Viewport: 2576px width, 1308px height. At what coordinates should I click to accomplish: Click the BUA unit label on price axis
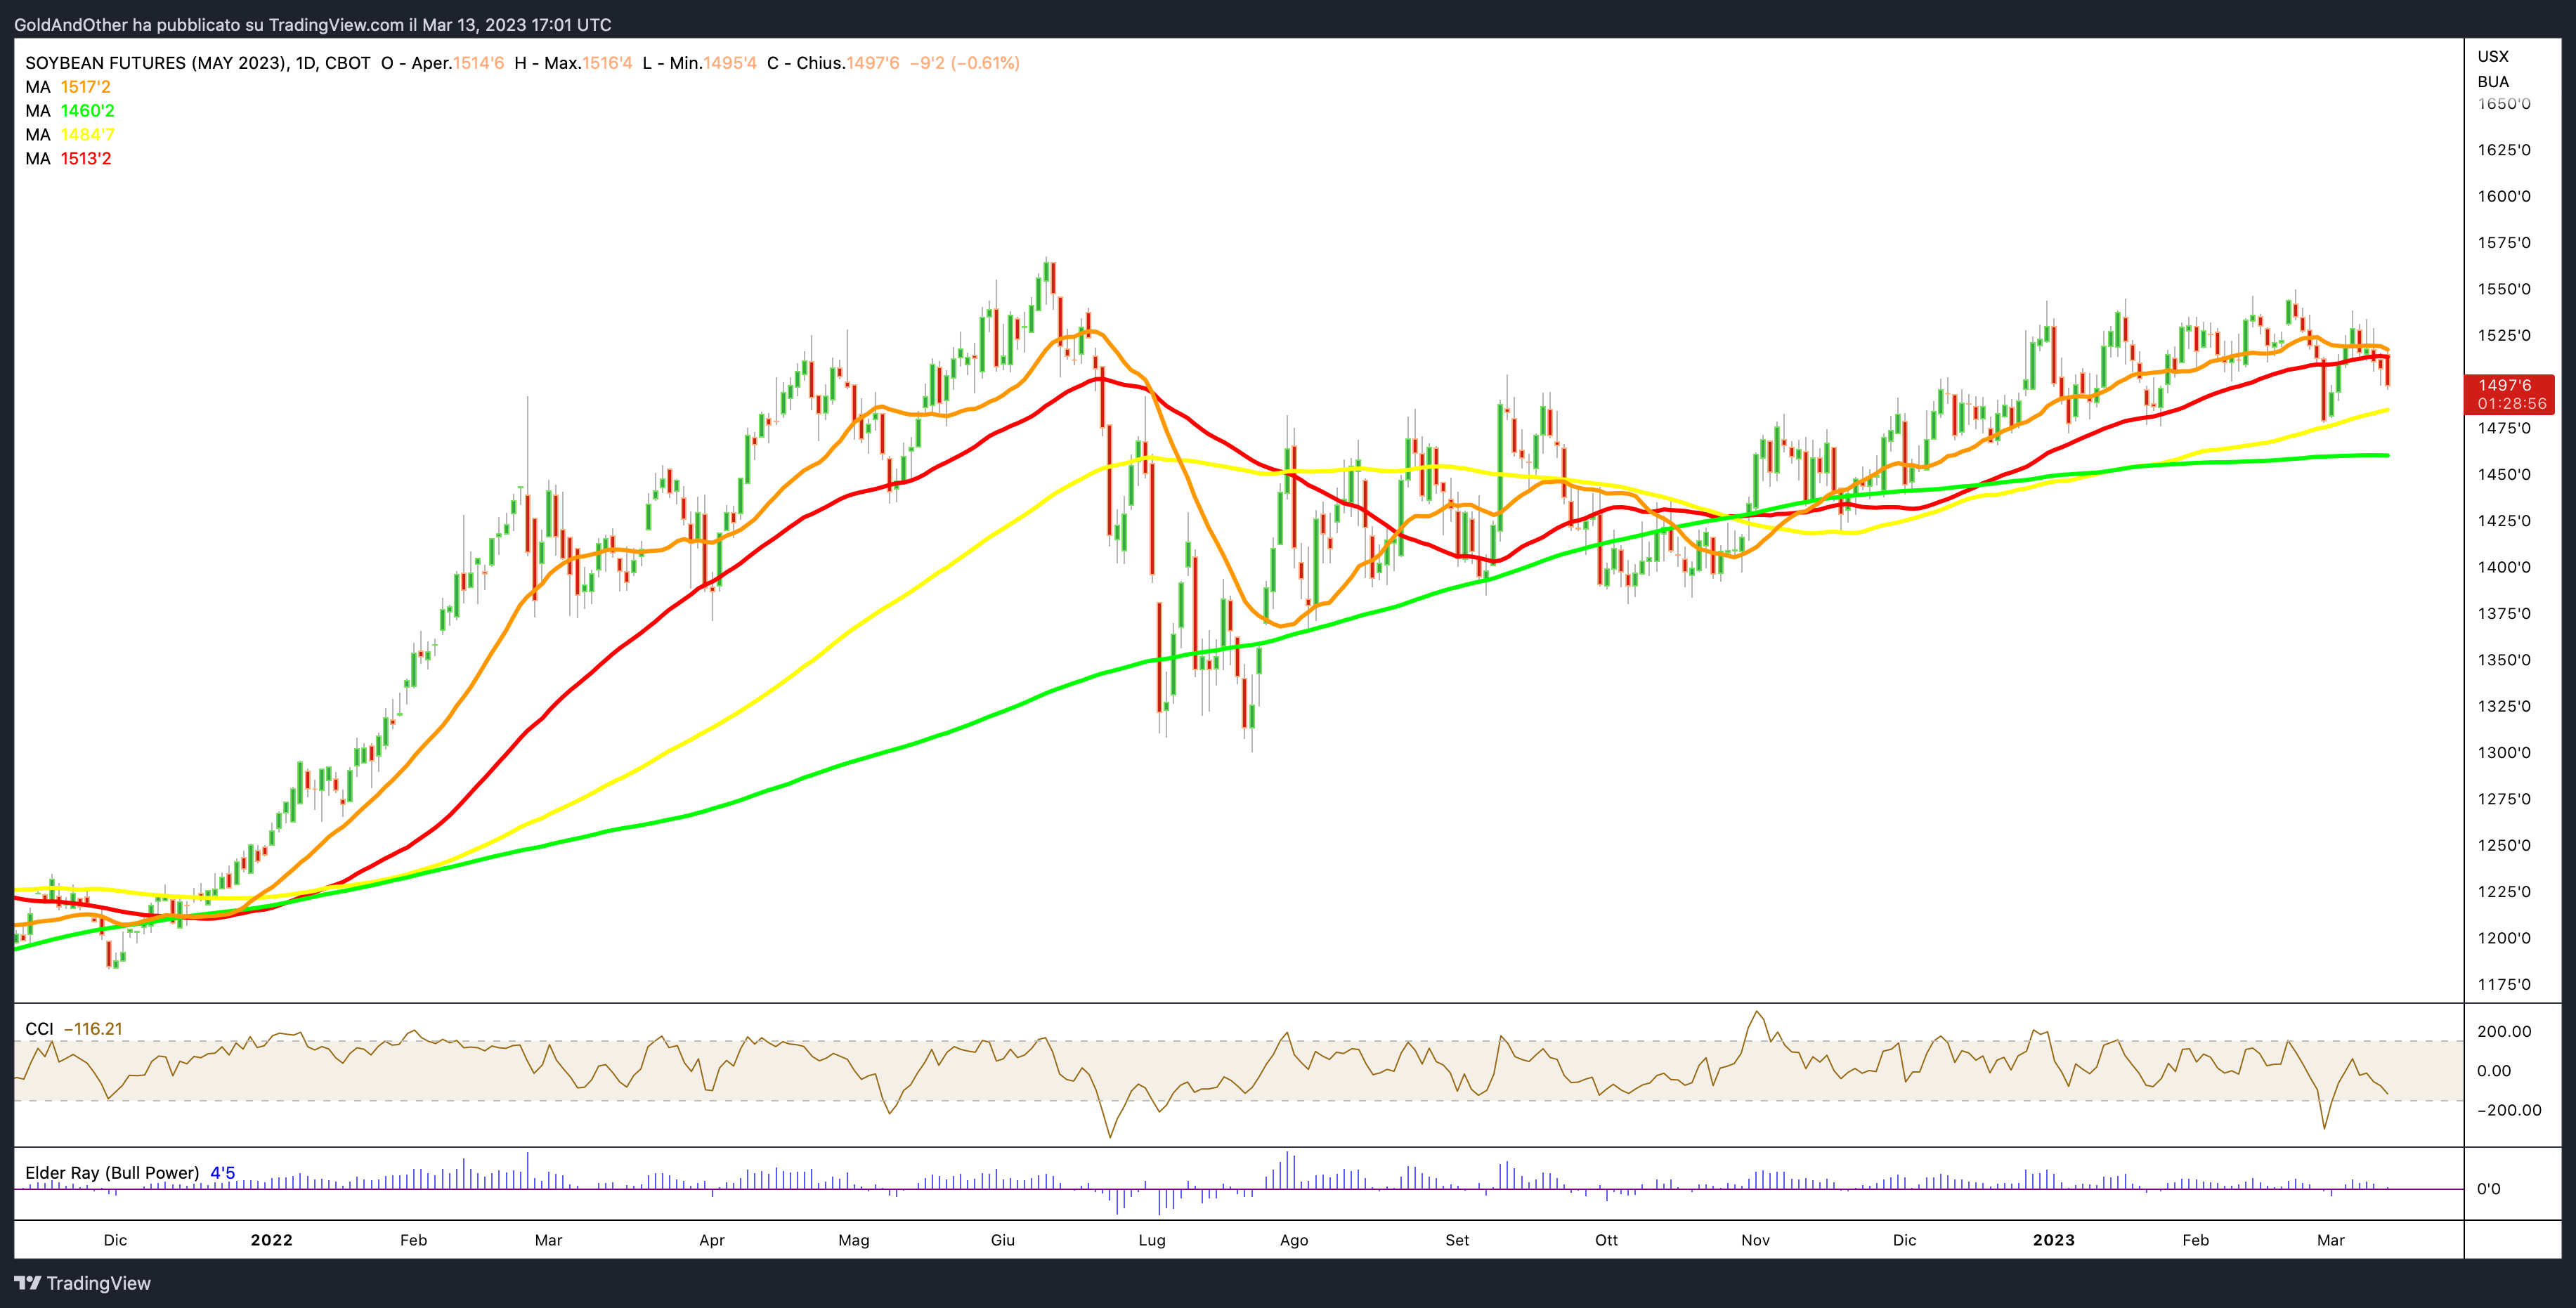pyautogui.click(x=2493, y=82)
